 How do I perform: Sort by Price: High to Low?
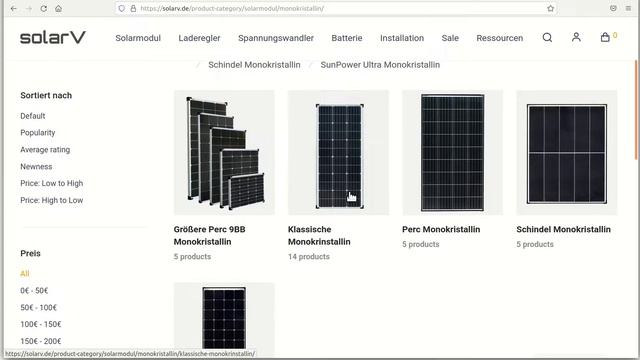[x=51, y=200]
